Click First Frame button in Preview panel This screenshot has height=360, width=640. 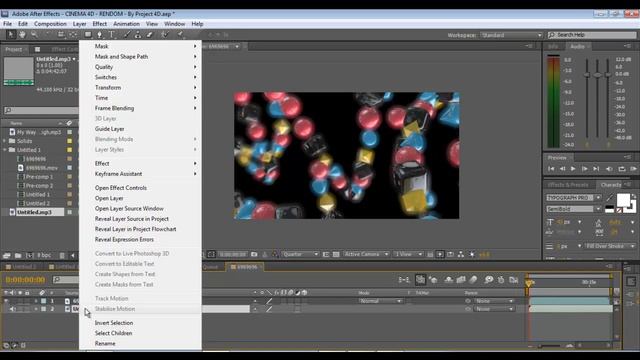pos(551,169)
